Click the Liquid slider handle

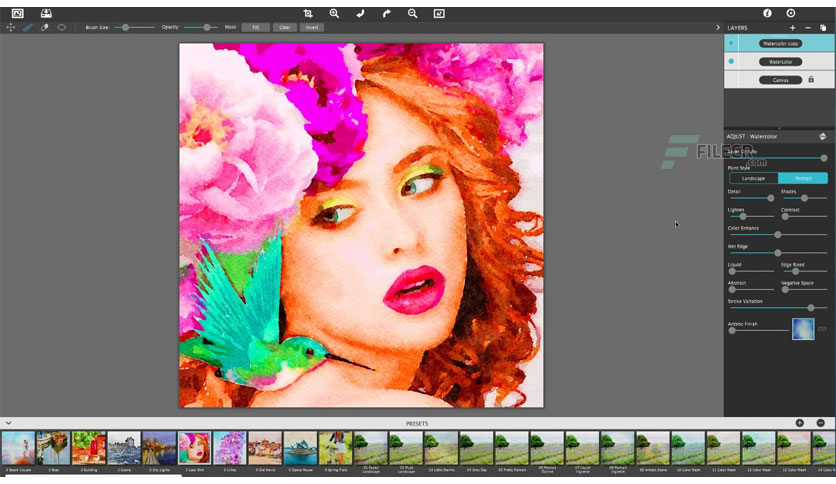732,271
